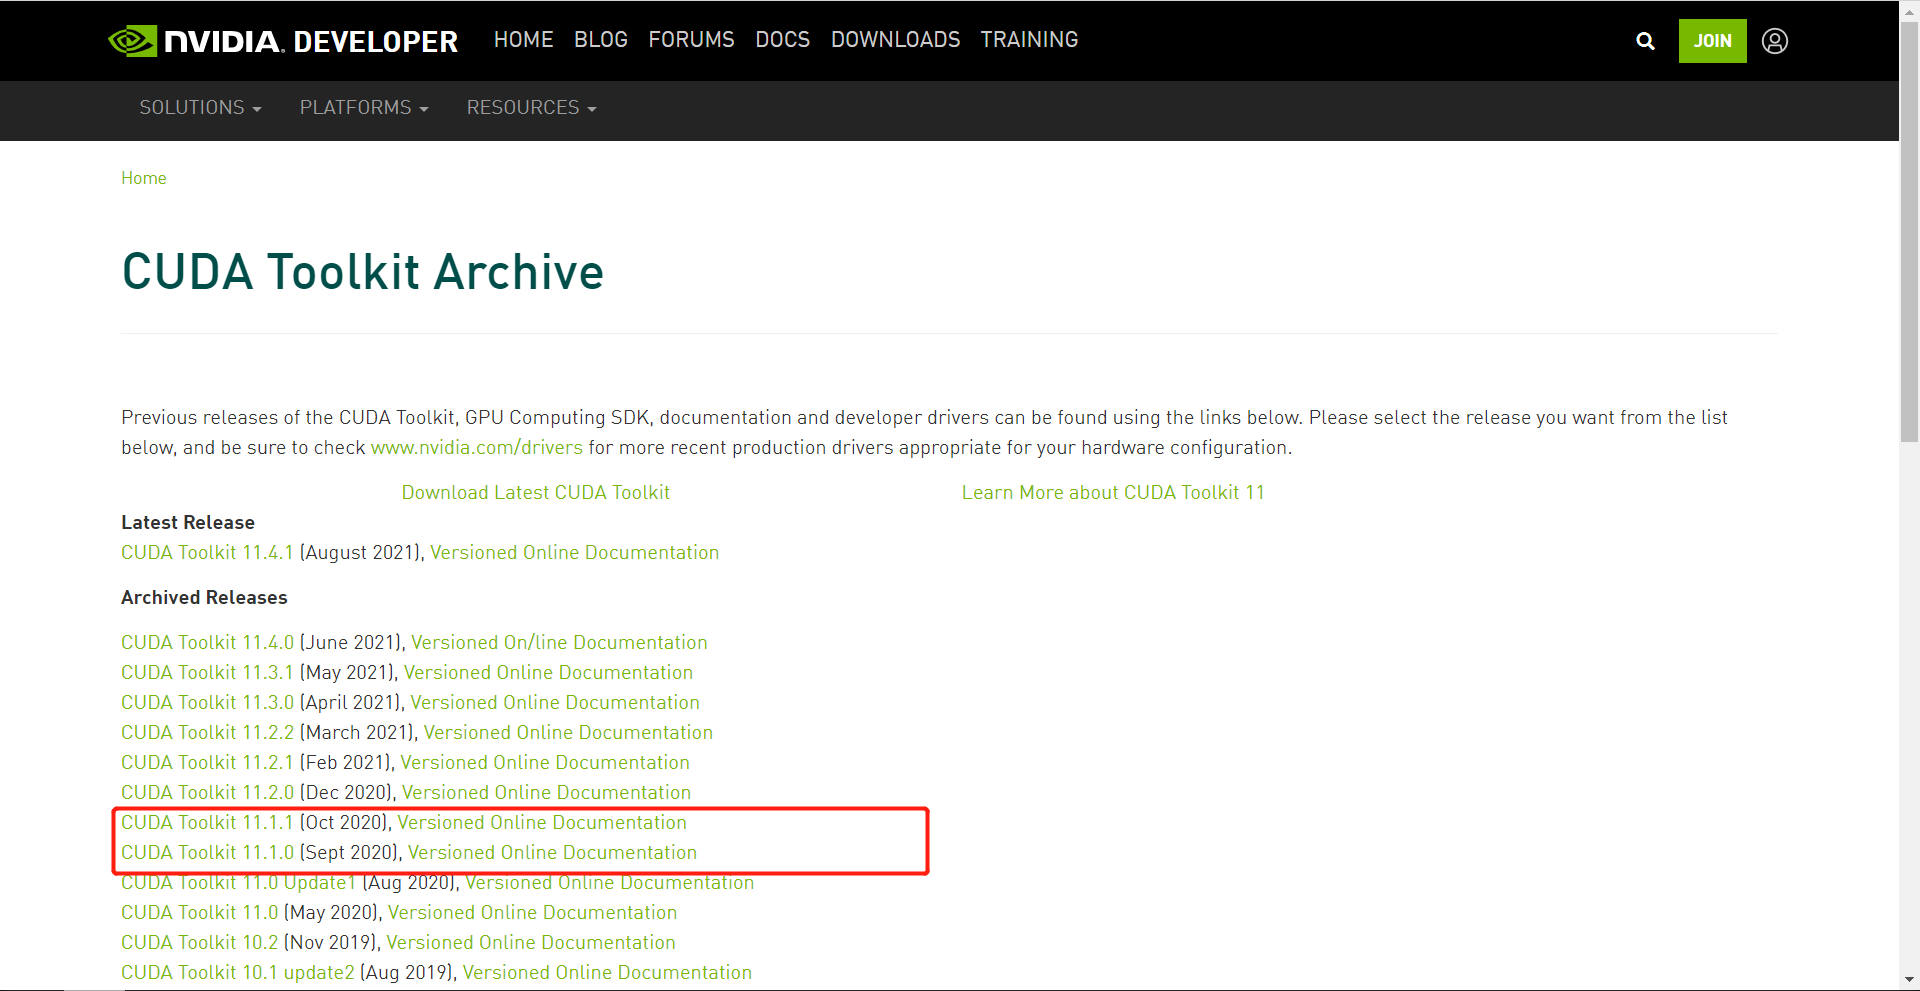Image resolution: width=1920 pixels, height=991 pixels.
Task: Open CUDA Toolkit 11.4.0 link
Action: [207, 643]
